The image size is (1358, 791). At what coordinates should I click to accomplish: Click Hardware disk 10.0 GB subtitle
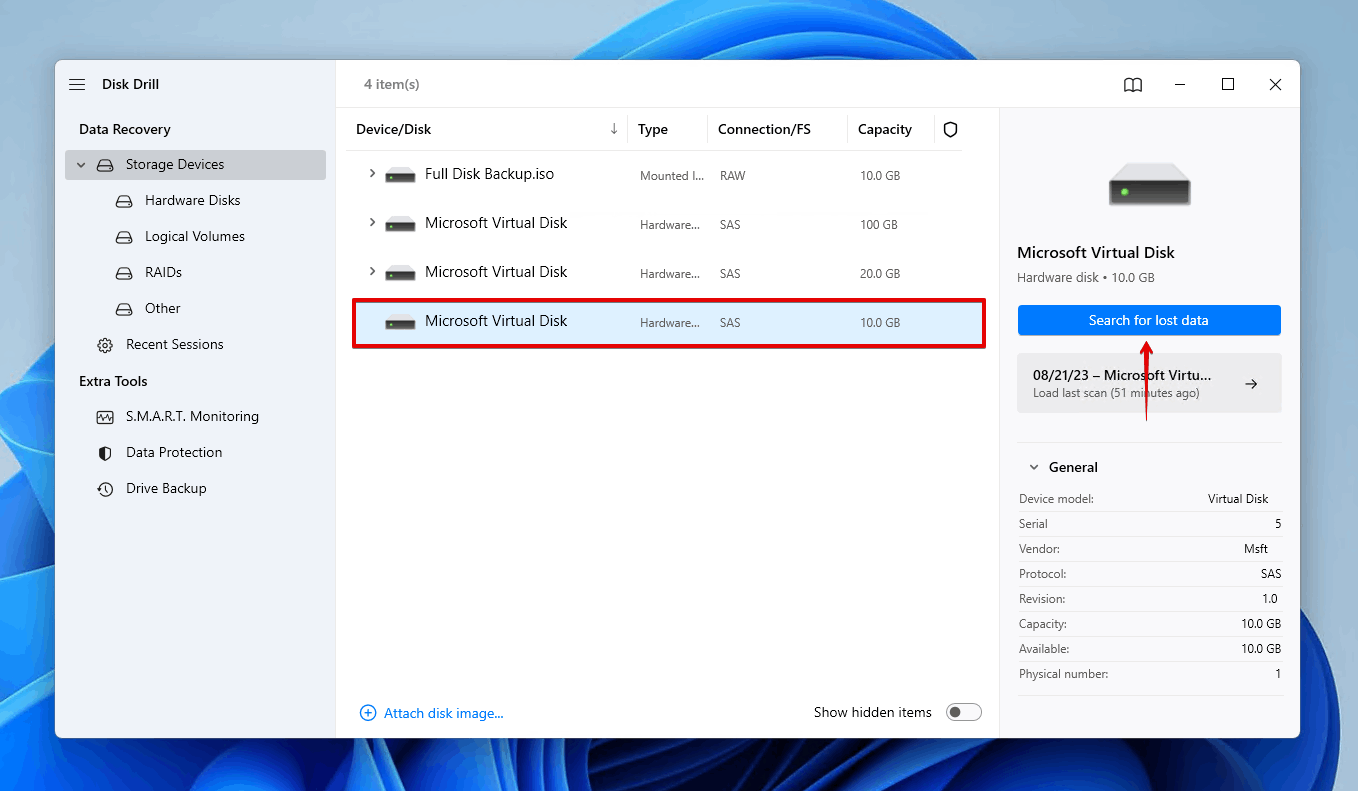[1085, 277]
